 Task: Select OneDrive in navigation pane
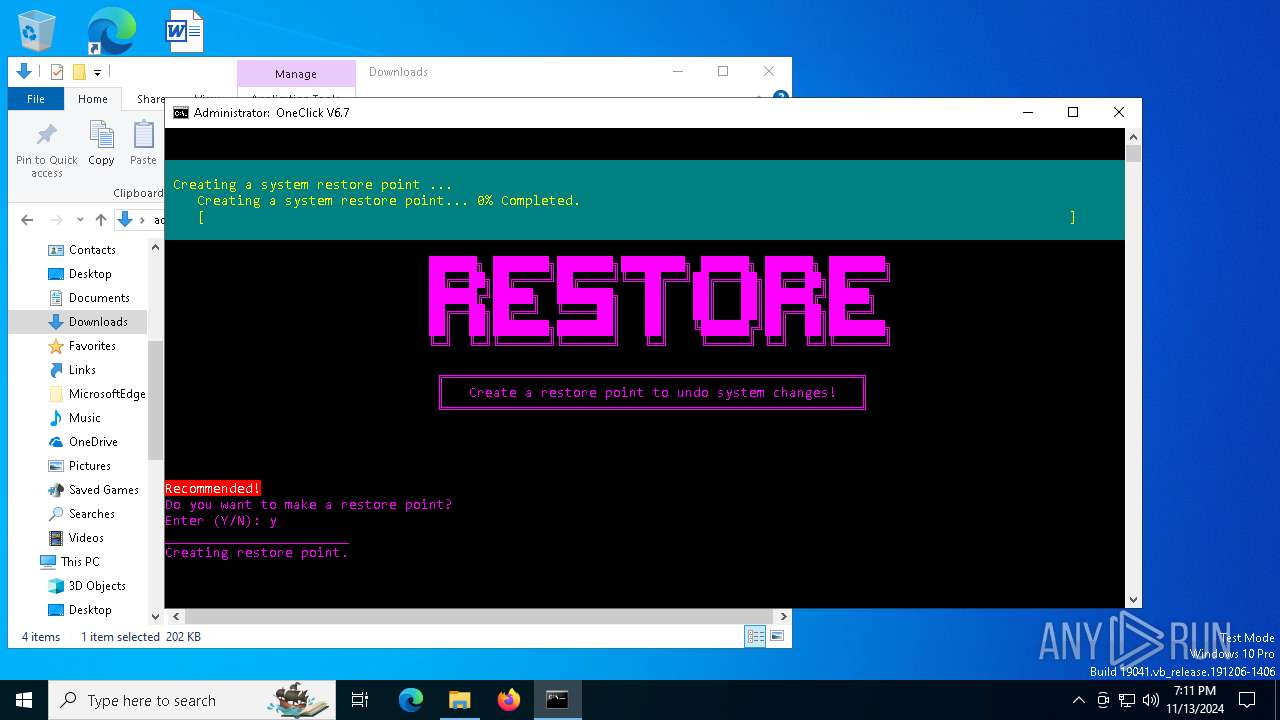(93, 442)
